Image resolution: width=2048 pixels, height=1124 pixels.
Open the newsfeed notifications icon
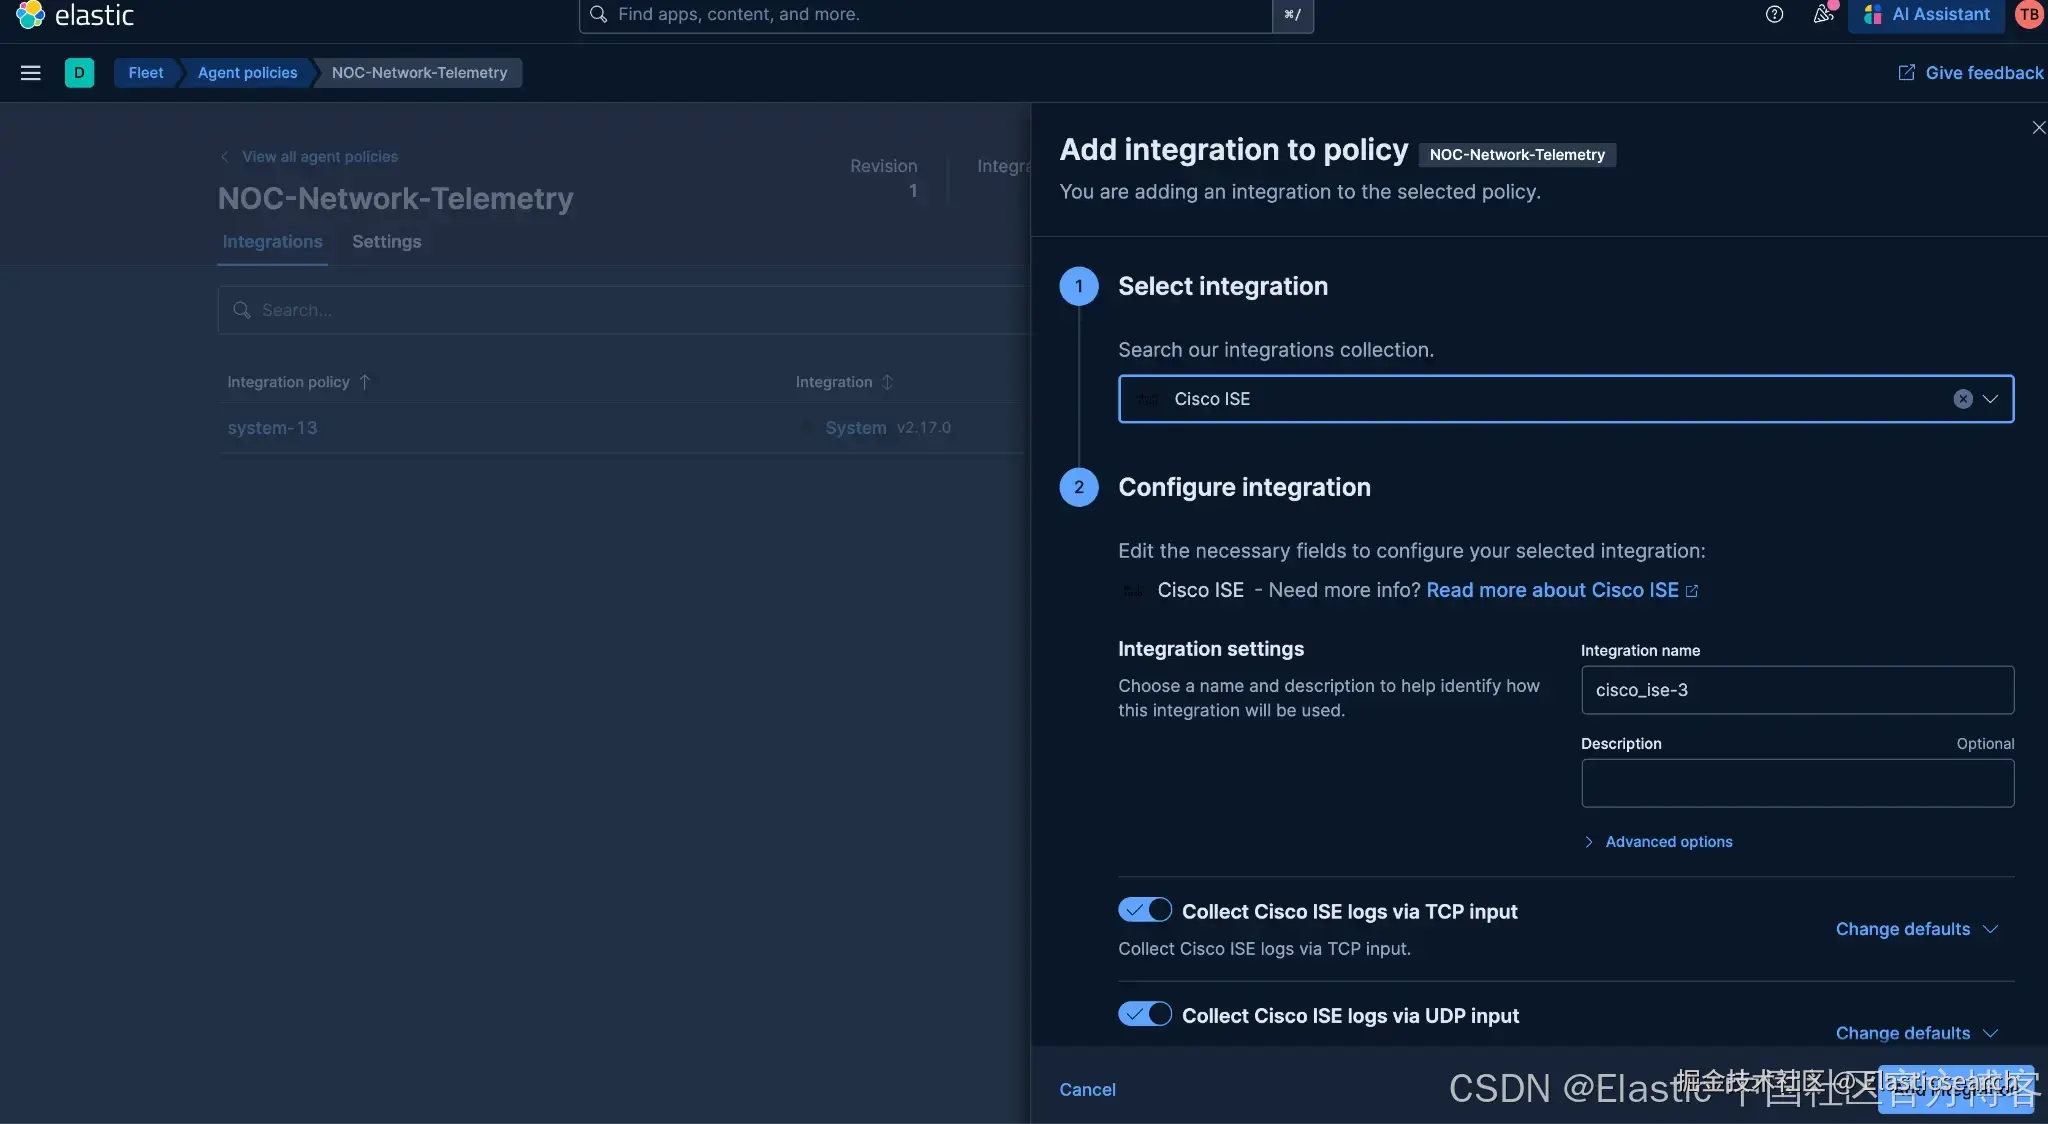tap(1823, 14)
